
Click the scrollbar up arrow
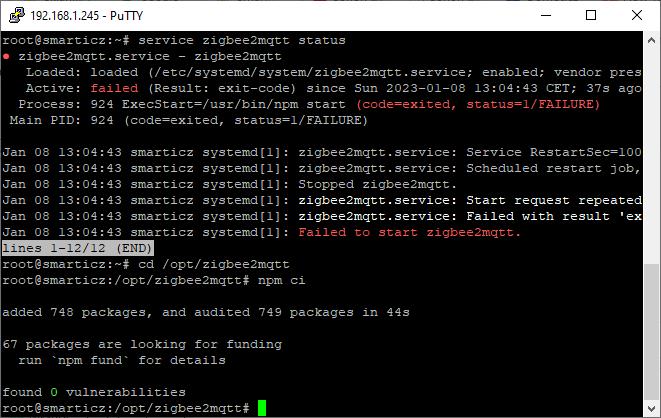(651, 40)
